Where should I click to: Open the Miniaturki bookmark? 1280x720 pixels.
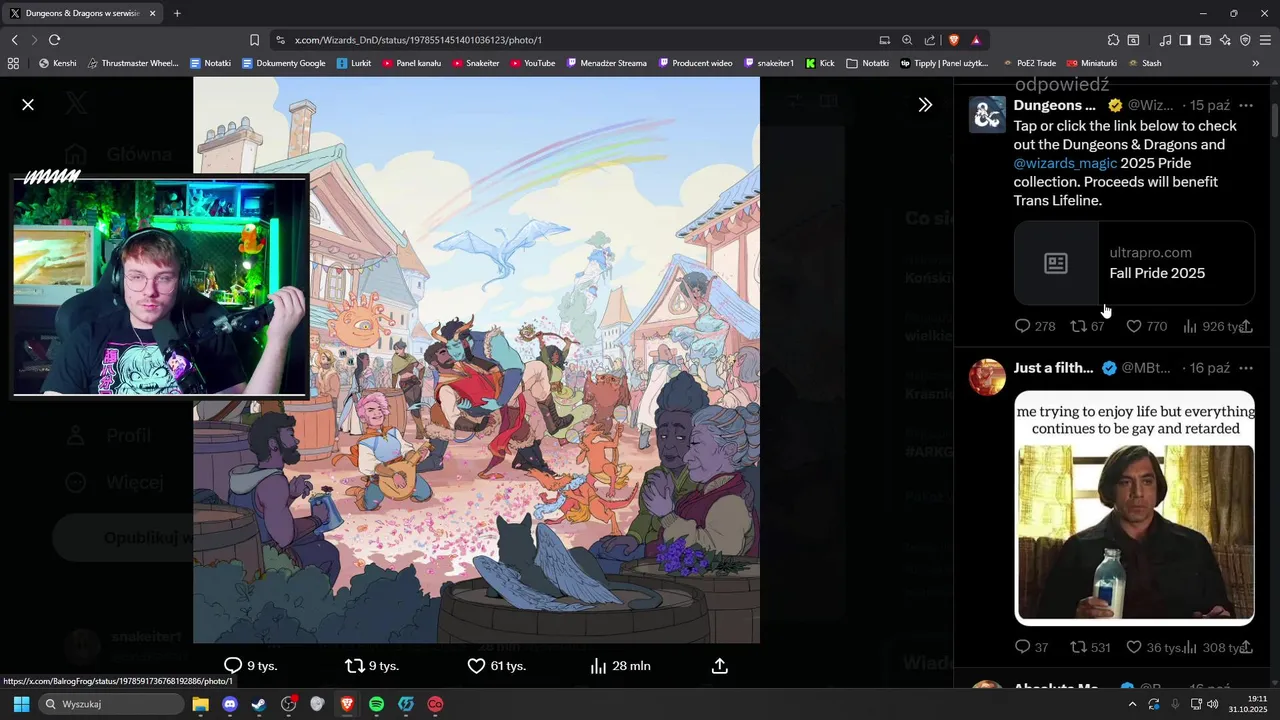click(x=1092, y=63)
